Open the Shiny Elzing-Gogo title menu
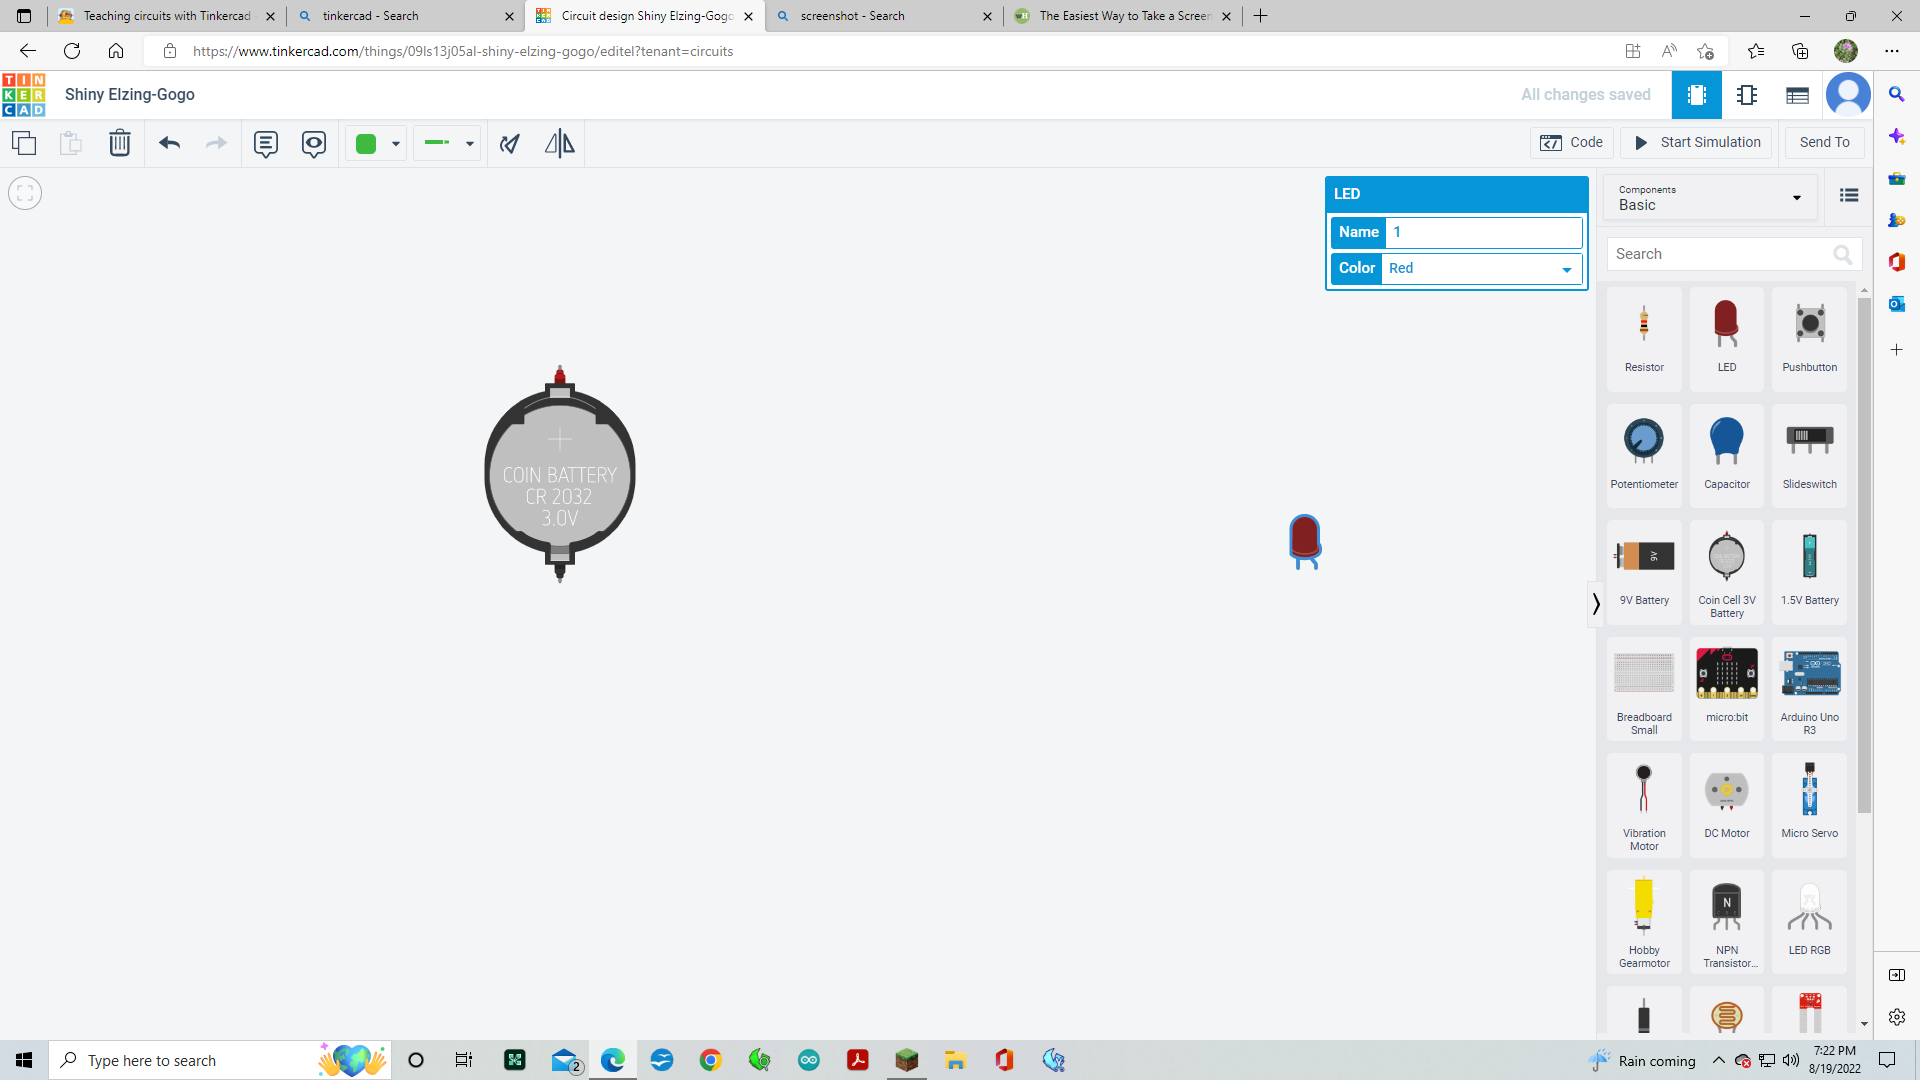 click(x=129, y=95)
